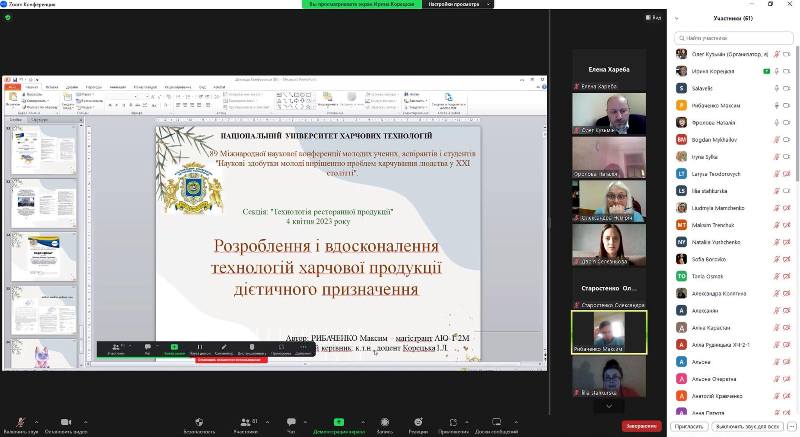Open the more options ellipsis in participants panel
Screen dimensions: 800x437
792,426
